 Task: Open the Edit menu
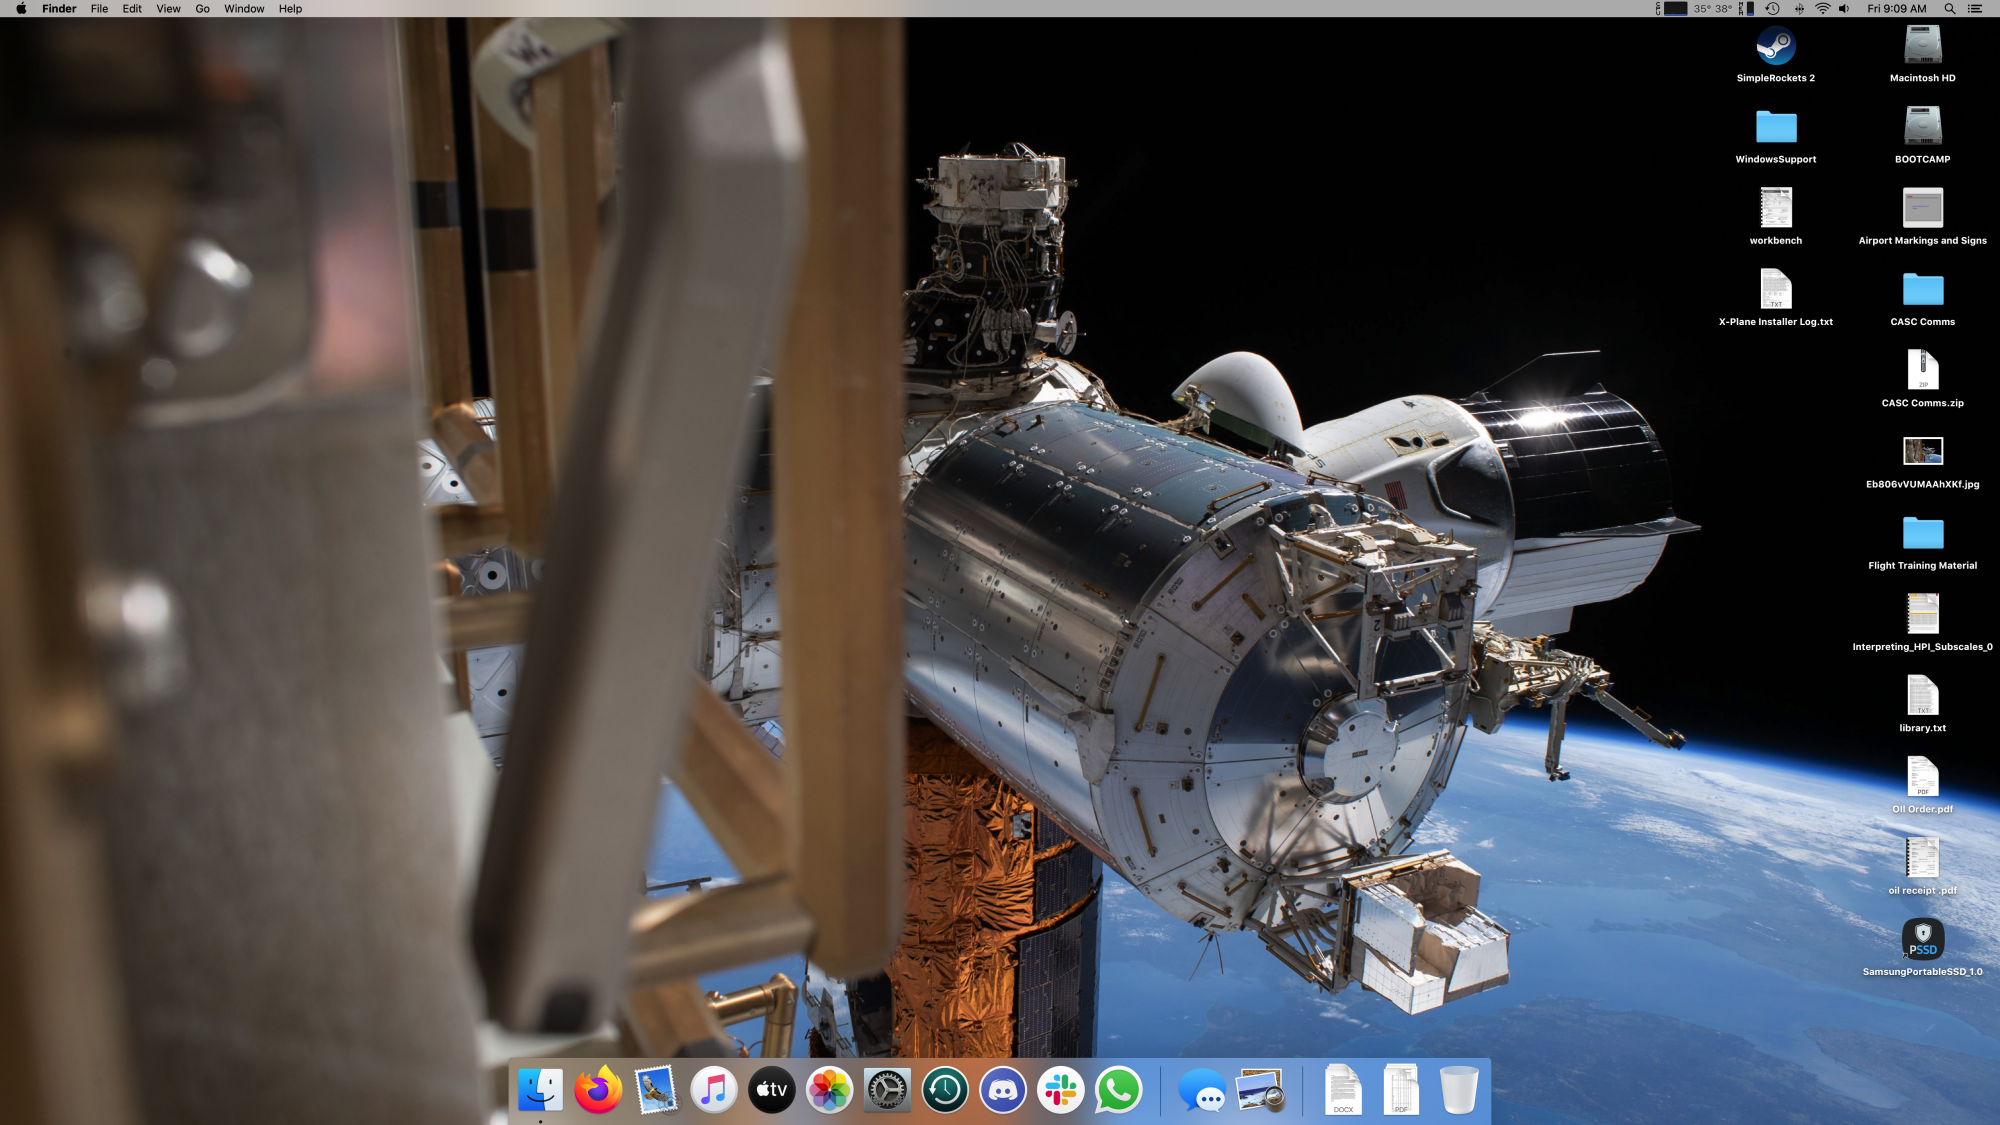(x=132, y=8)
